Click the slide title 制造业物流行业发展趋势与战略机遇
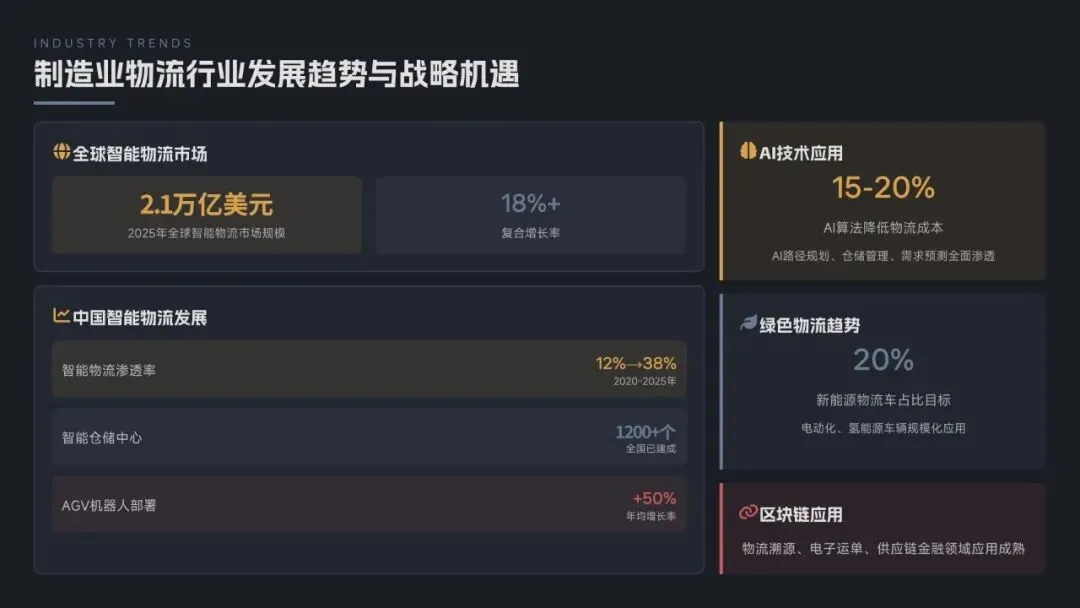 pos(276,74)
